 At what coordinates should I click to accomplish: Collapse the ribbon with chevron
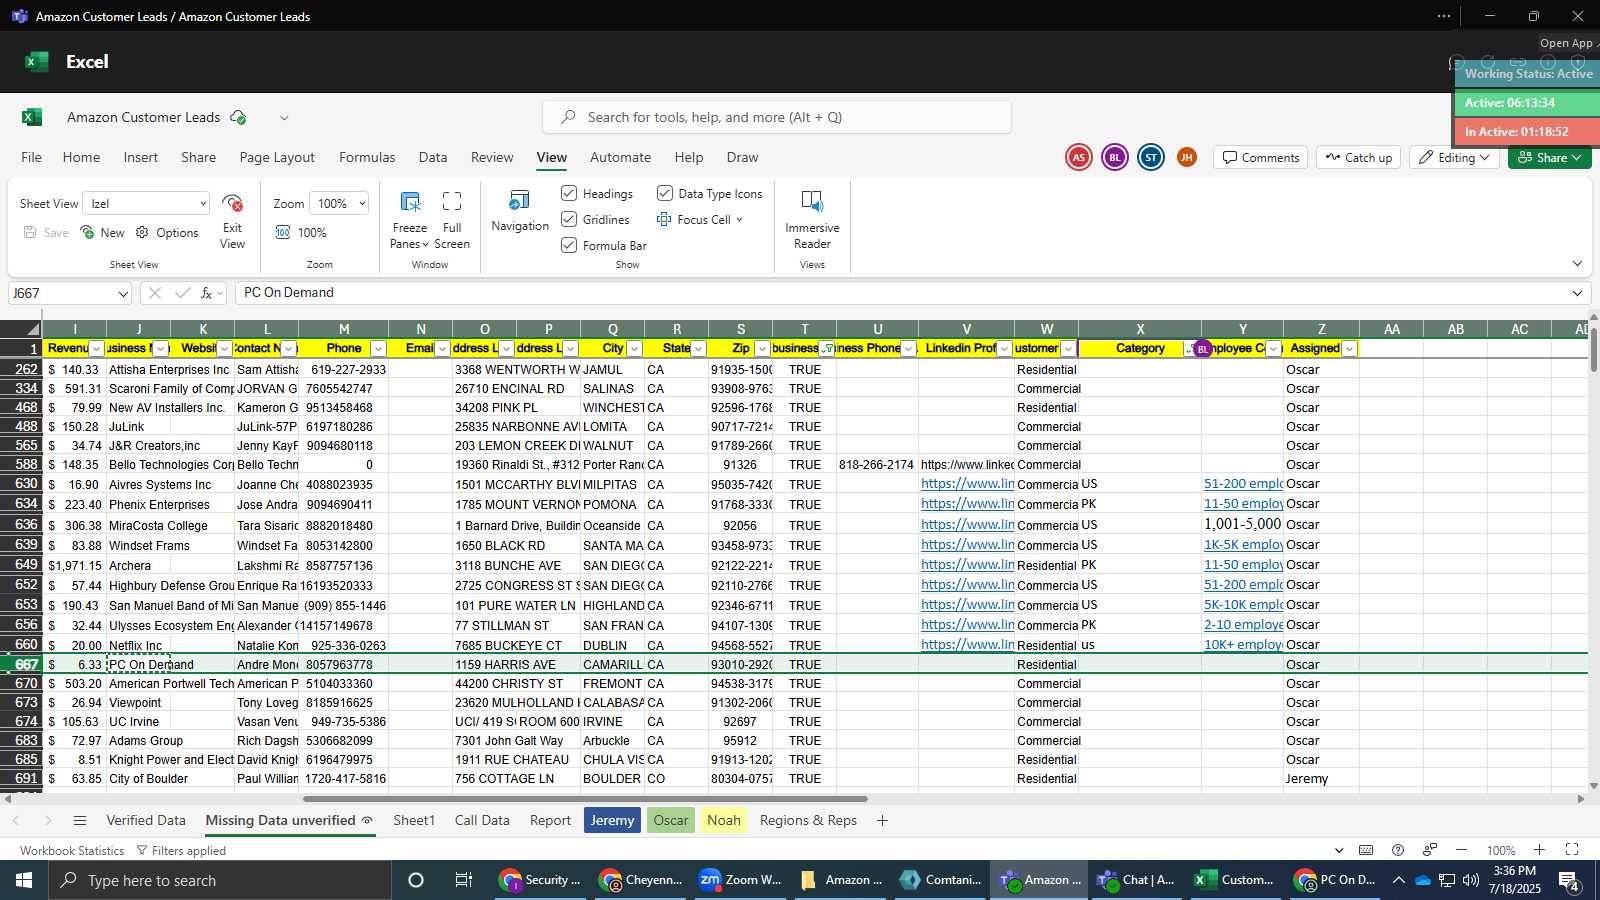coord(1577,264)
